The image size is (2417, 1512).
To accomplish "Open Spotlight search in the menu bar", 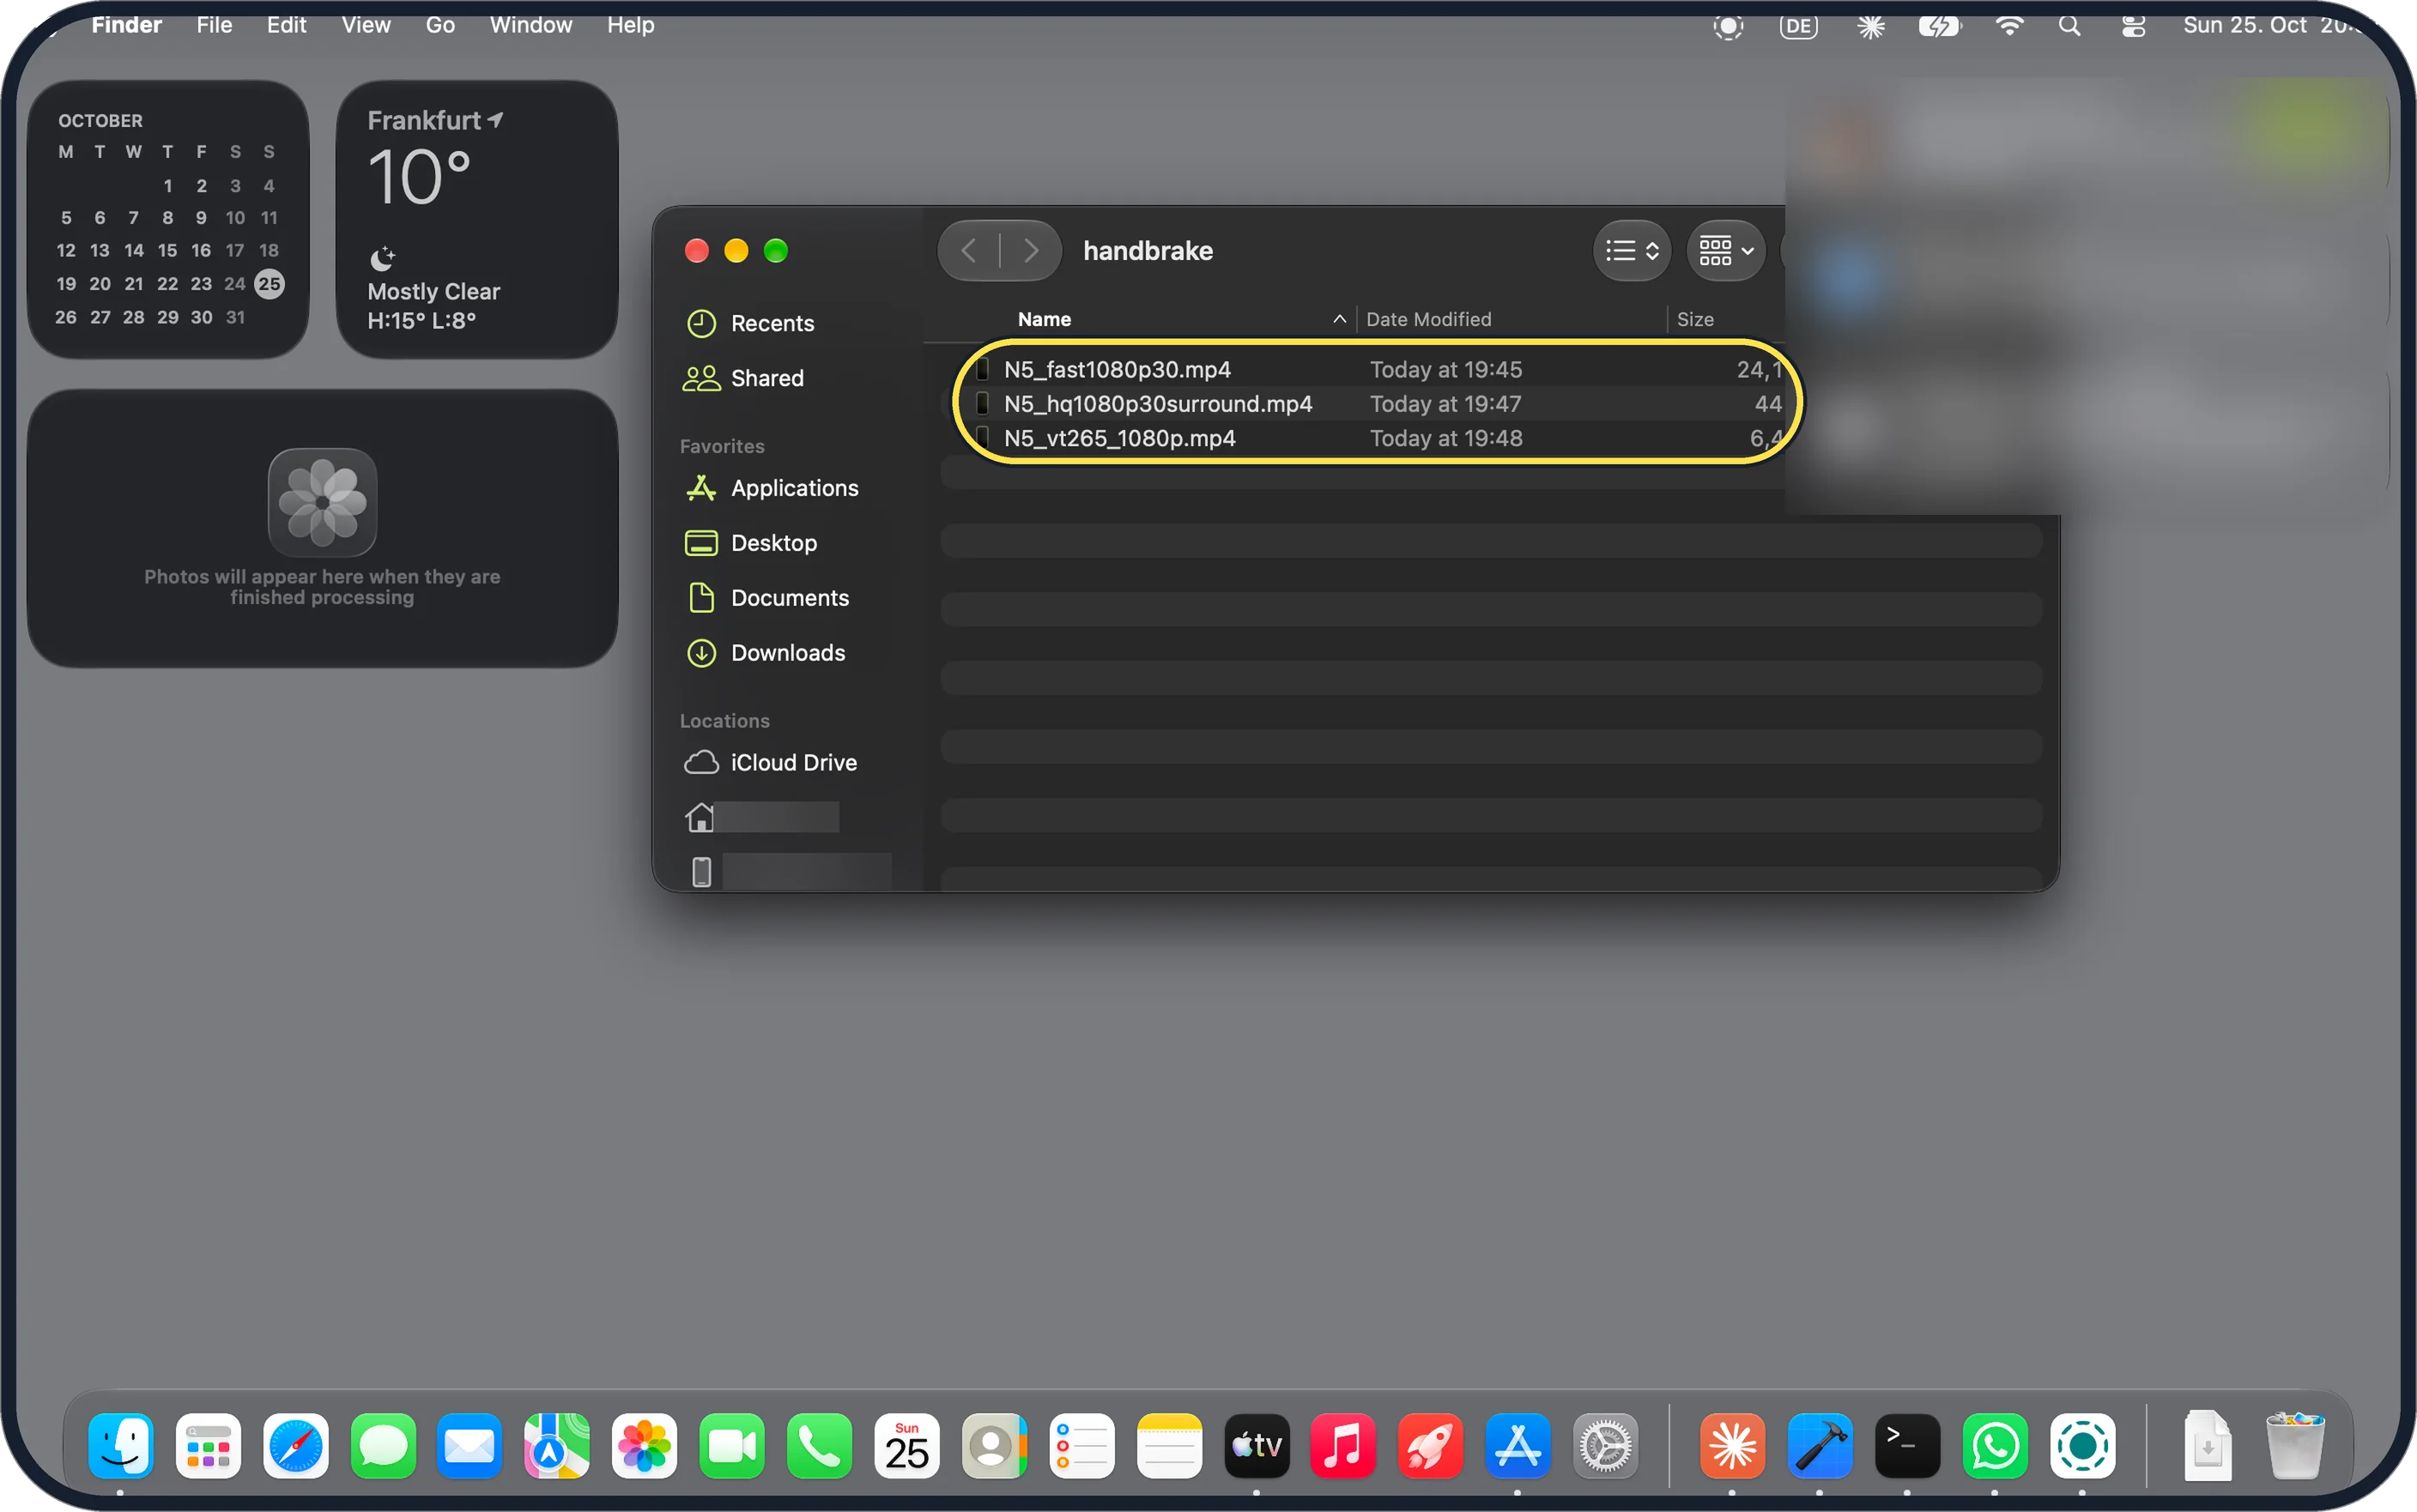I will click(x=2069, y=26).
